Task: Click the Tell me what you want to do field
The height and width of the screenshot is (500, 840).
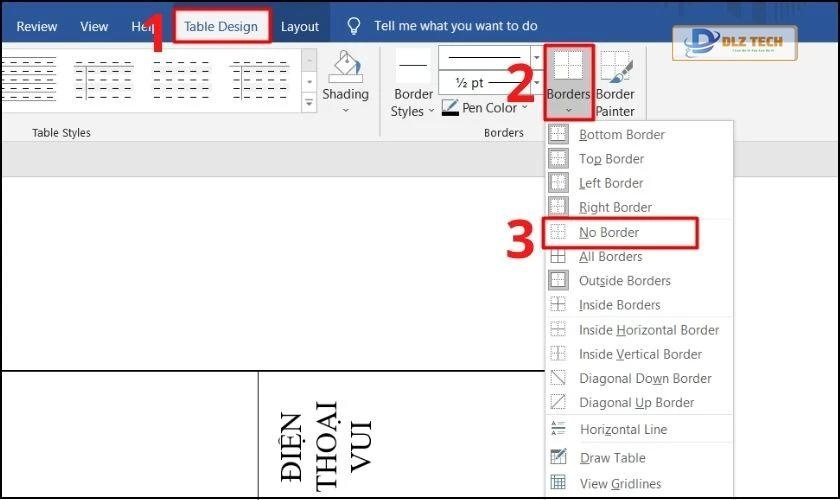Action: tap(455, 26)
